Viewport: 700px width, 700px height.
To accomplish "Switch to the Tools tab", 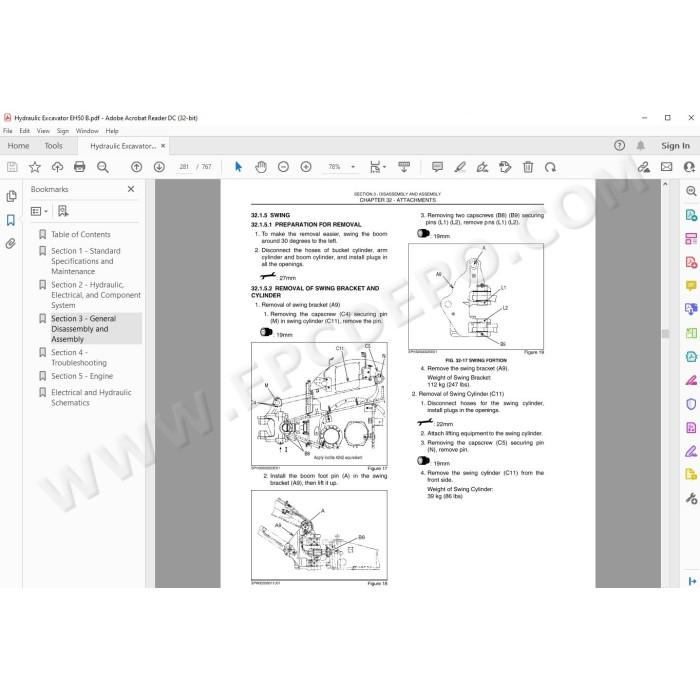I will [x=54, y=146].
